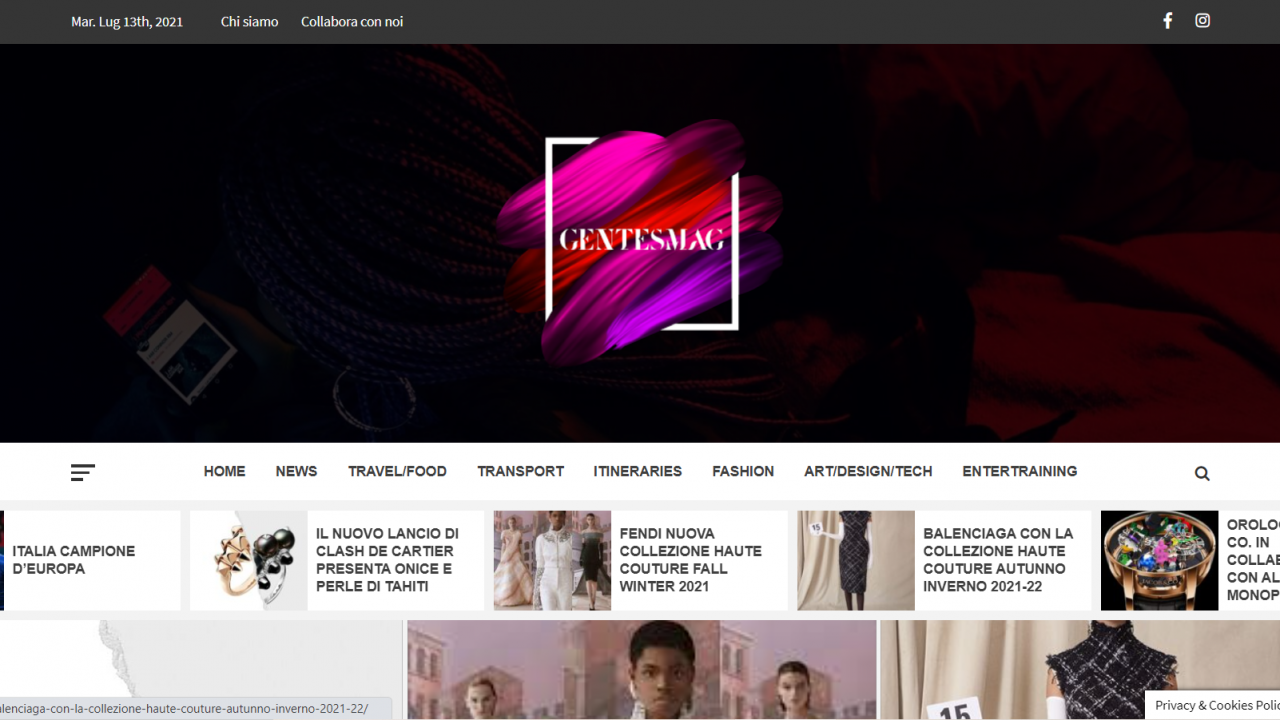Open the sidebar via the hamburger icon

coord(83,472)
